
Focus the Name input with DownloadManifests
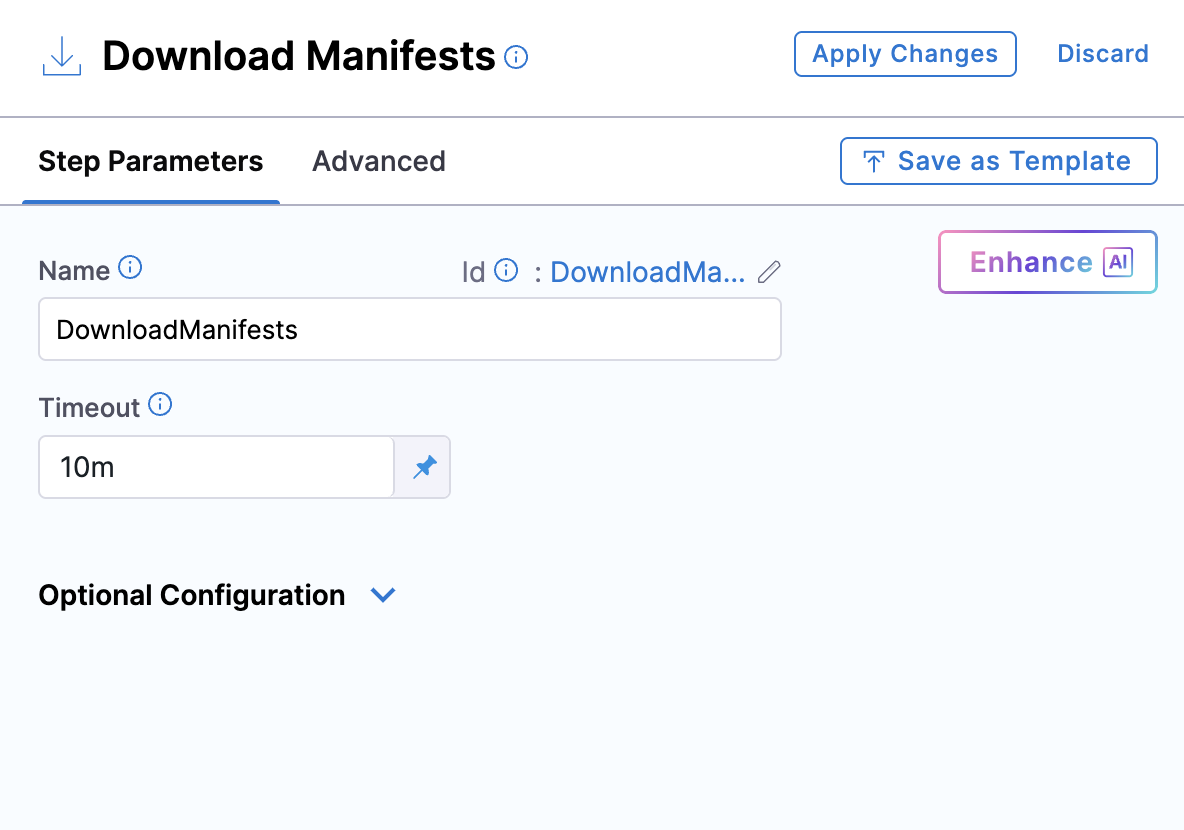(409, 329)
